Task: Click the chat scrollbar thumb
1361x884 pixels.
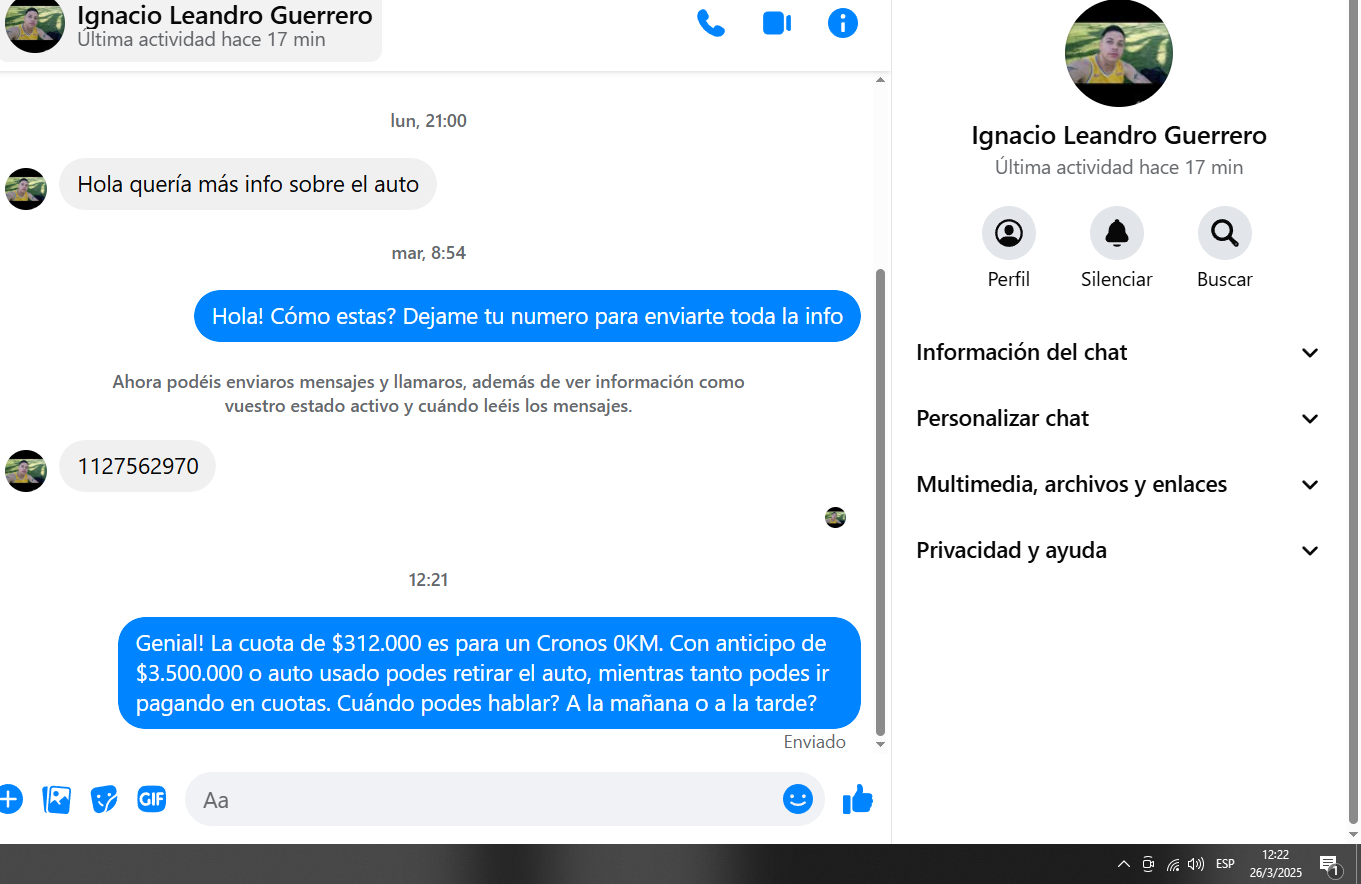Action: [881, 501]
